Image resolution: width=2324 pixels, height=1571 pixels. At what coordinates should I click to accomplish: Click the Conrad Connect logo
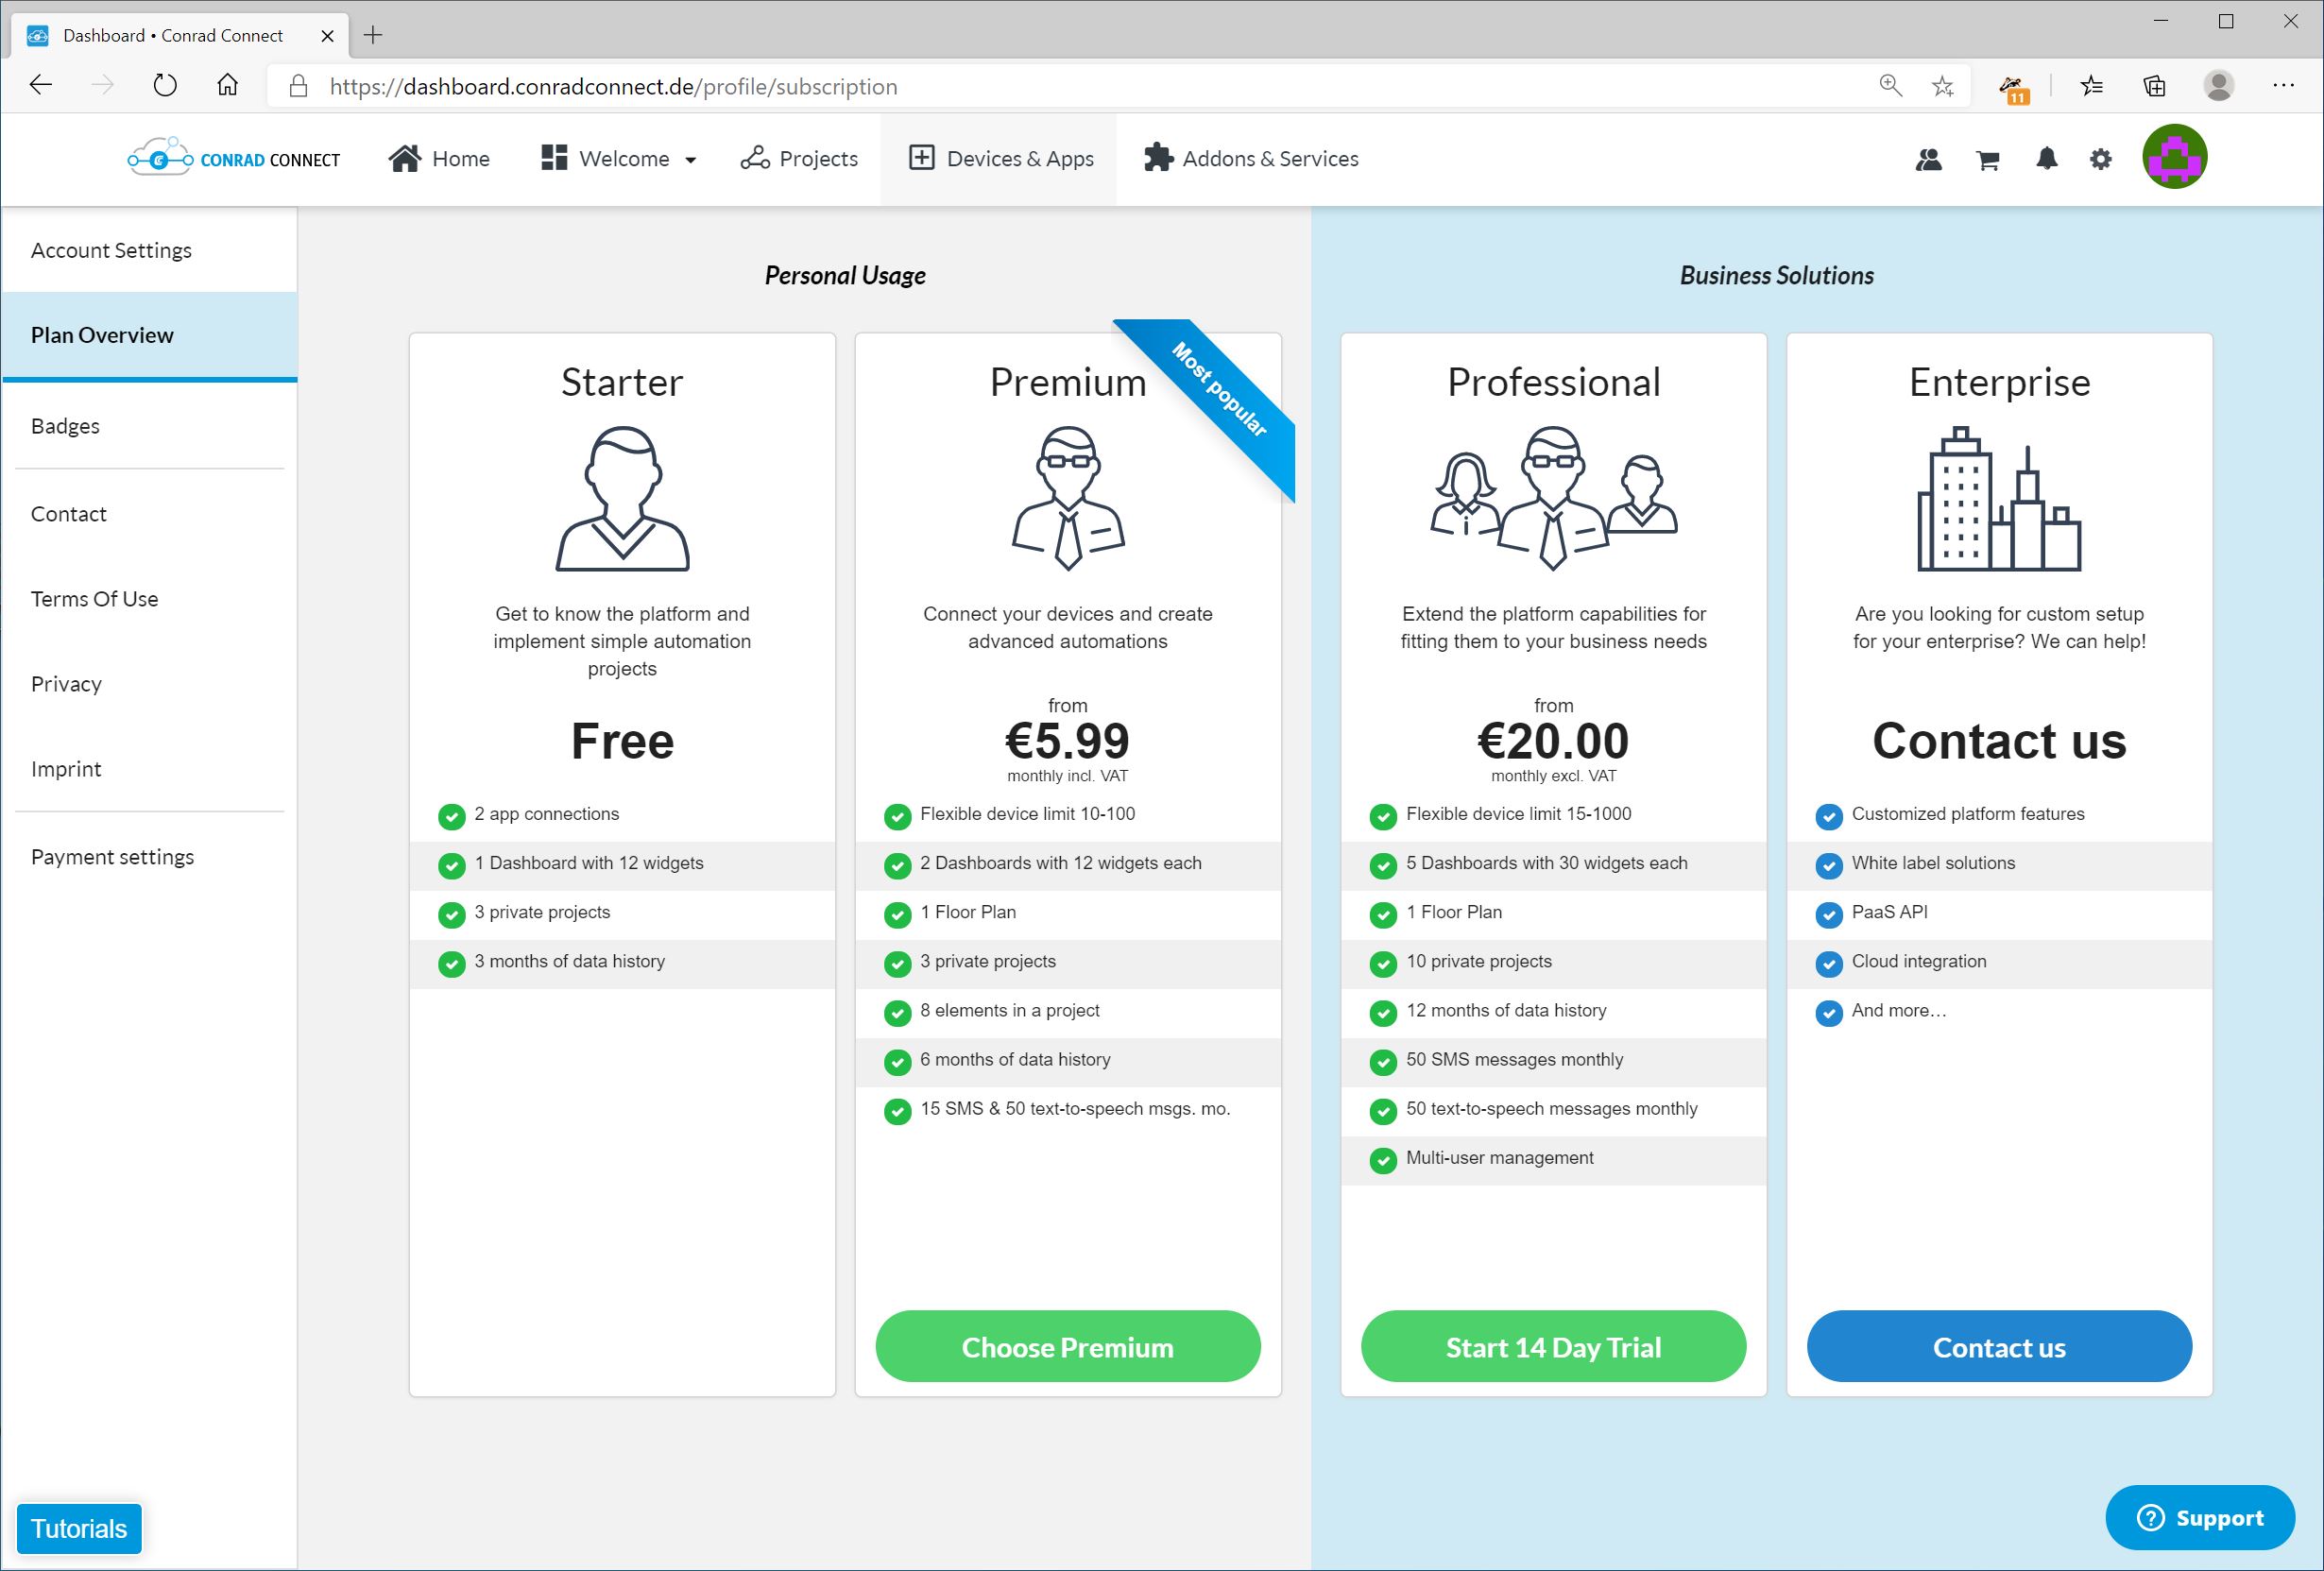[234, 159]
